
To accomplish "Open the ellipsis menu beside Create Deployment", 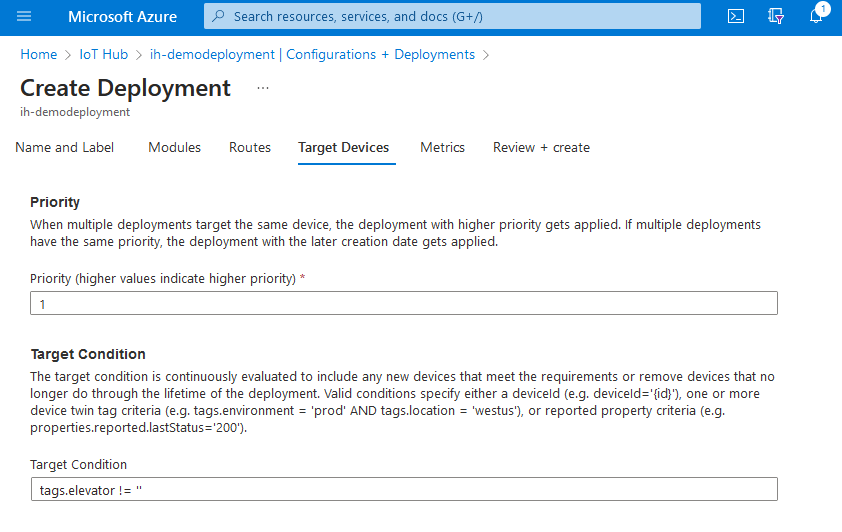I will click(263, 88).
